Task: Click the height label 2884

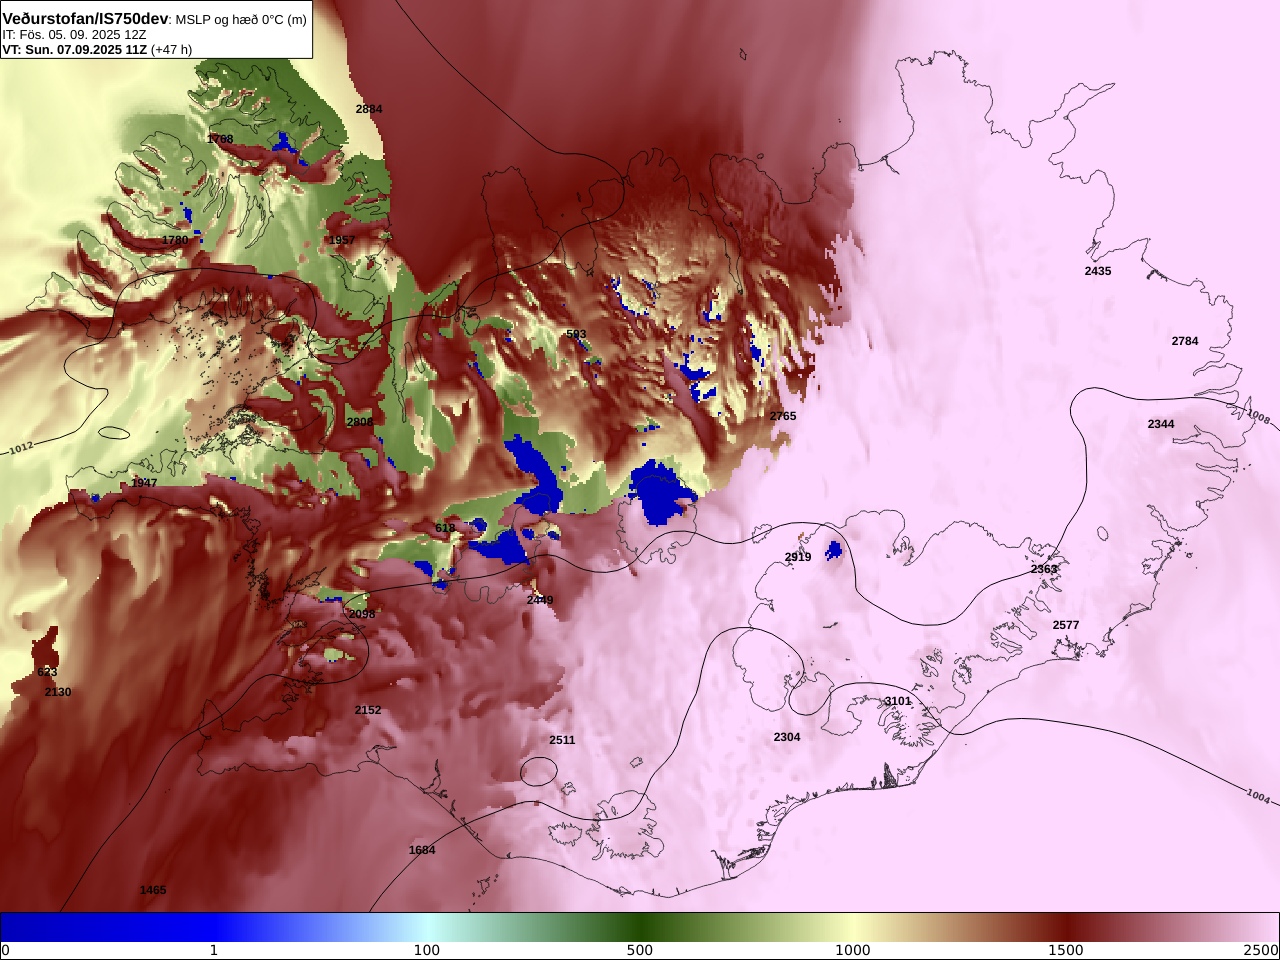Action: tap(369, 109)
